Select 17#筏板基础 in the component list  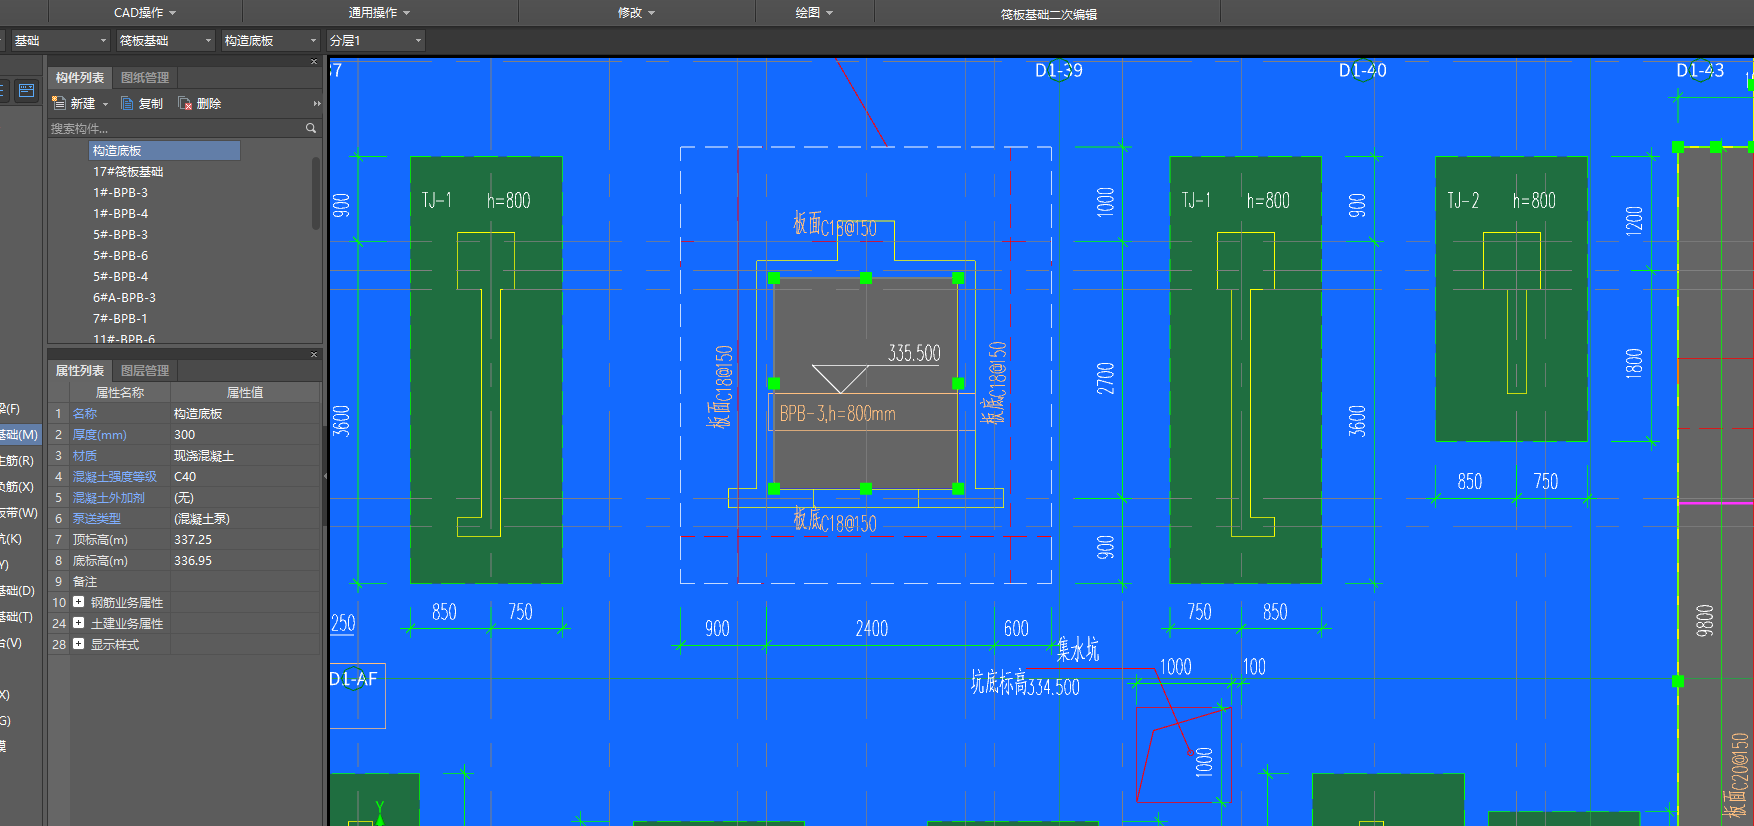[x=128, y=172]
